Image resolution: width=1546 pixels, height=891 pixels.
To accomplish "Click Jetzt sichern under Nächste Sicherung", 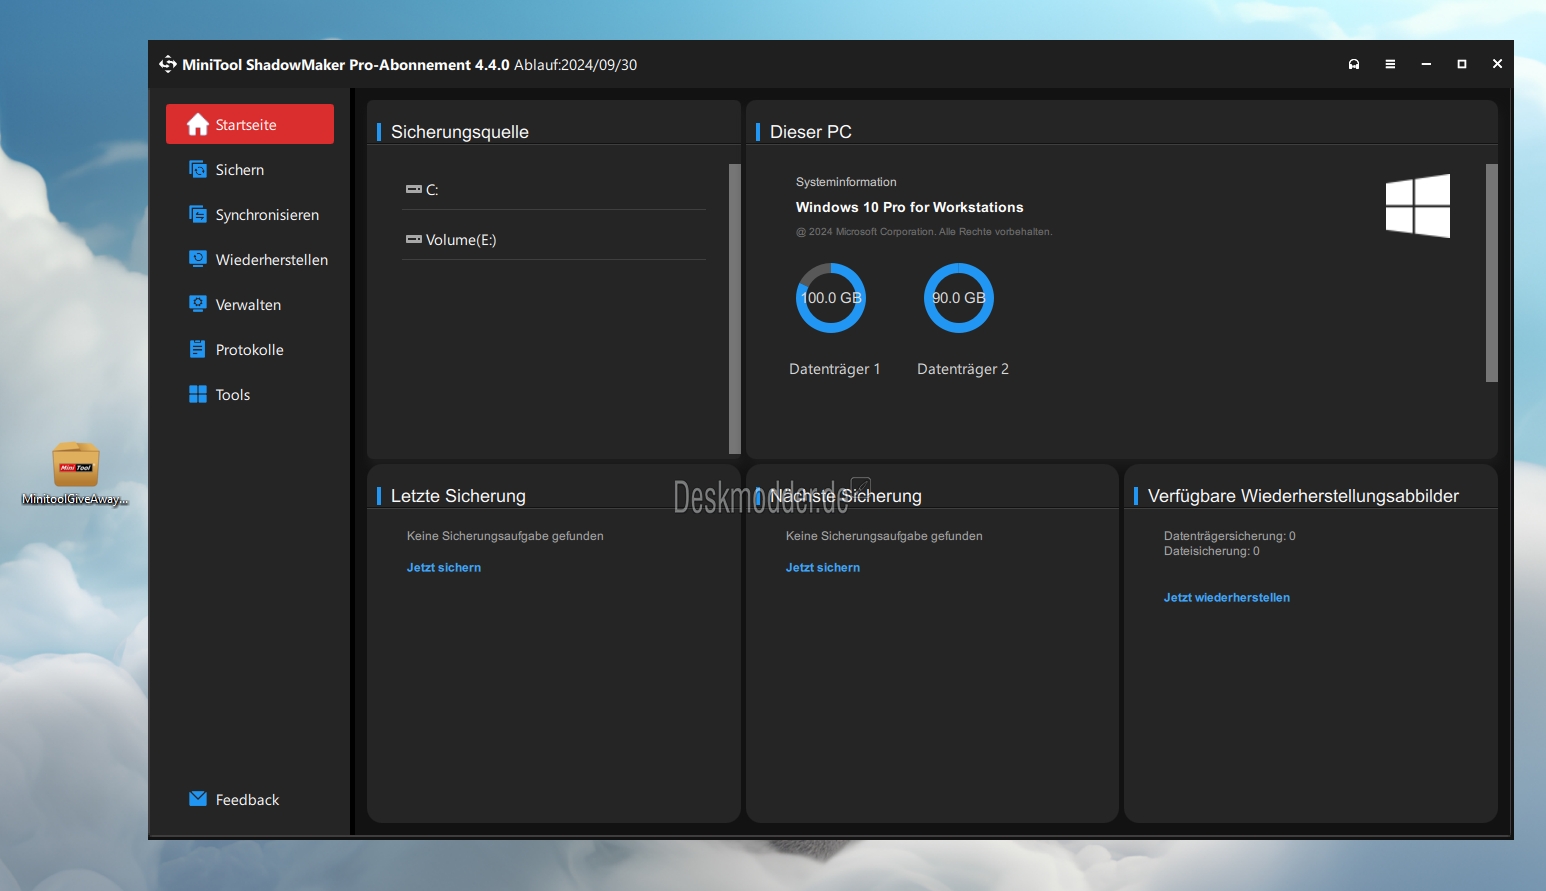I will [x=823, y=567].
